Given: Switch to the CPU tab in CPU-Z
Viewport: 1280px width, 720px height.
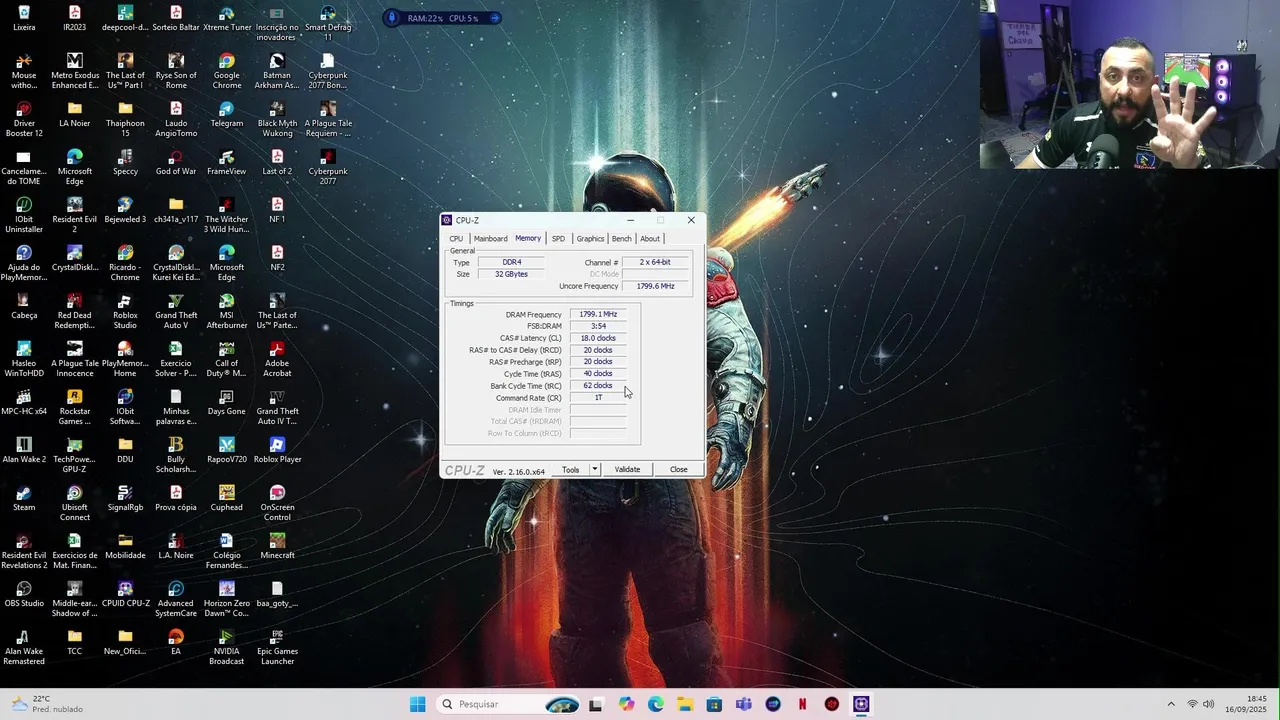Looking at the screenshot, I should (x=456, y=239).
